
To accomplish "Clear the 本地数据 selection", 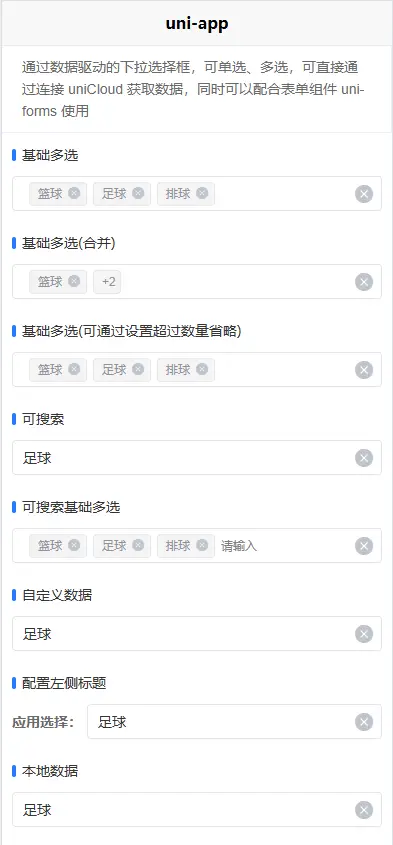I will point(364,809).
